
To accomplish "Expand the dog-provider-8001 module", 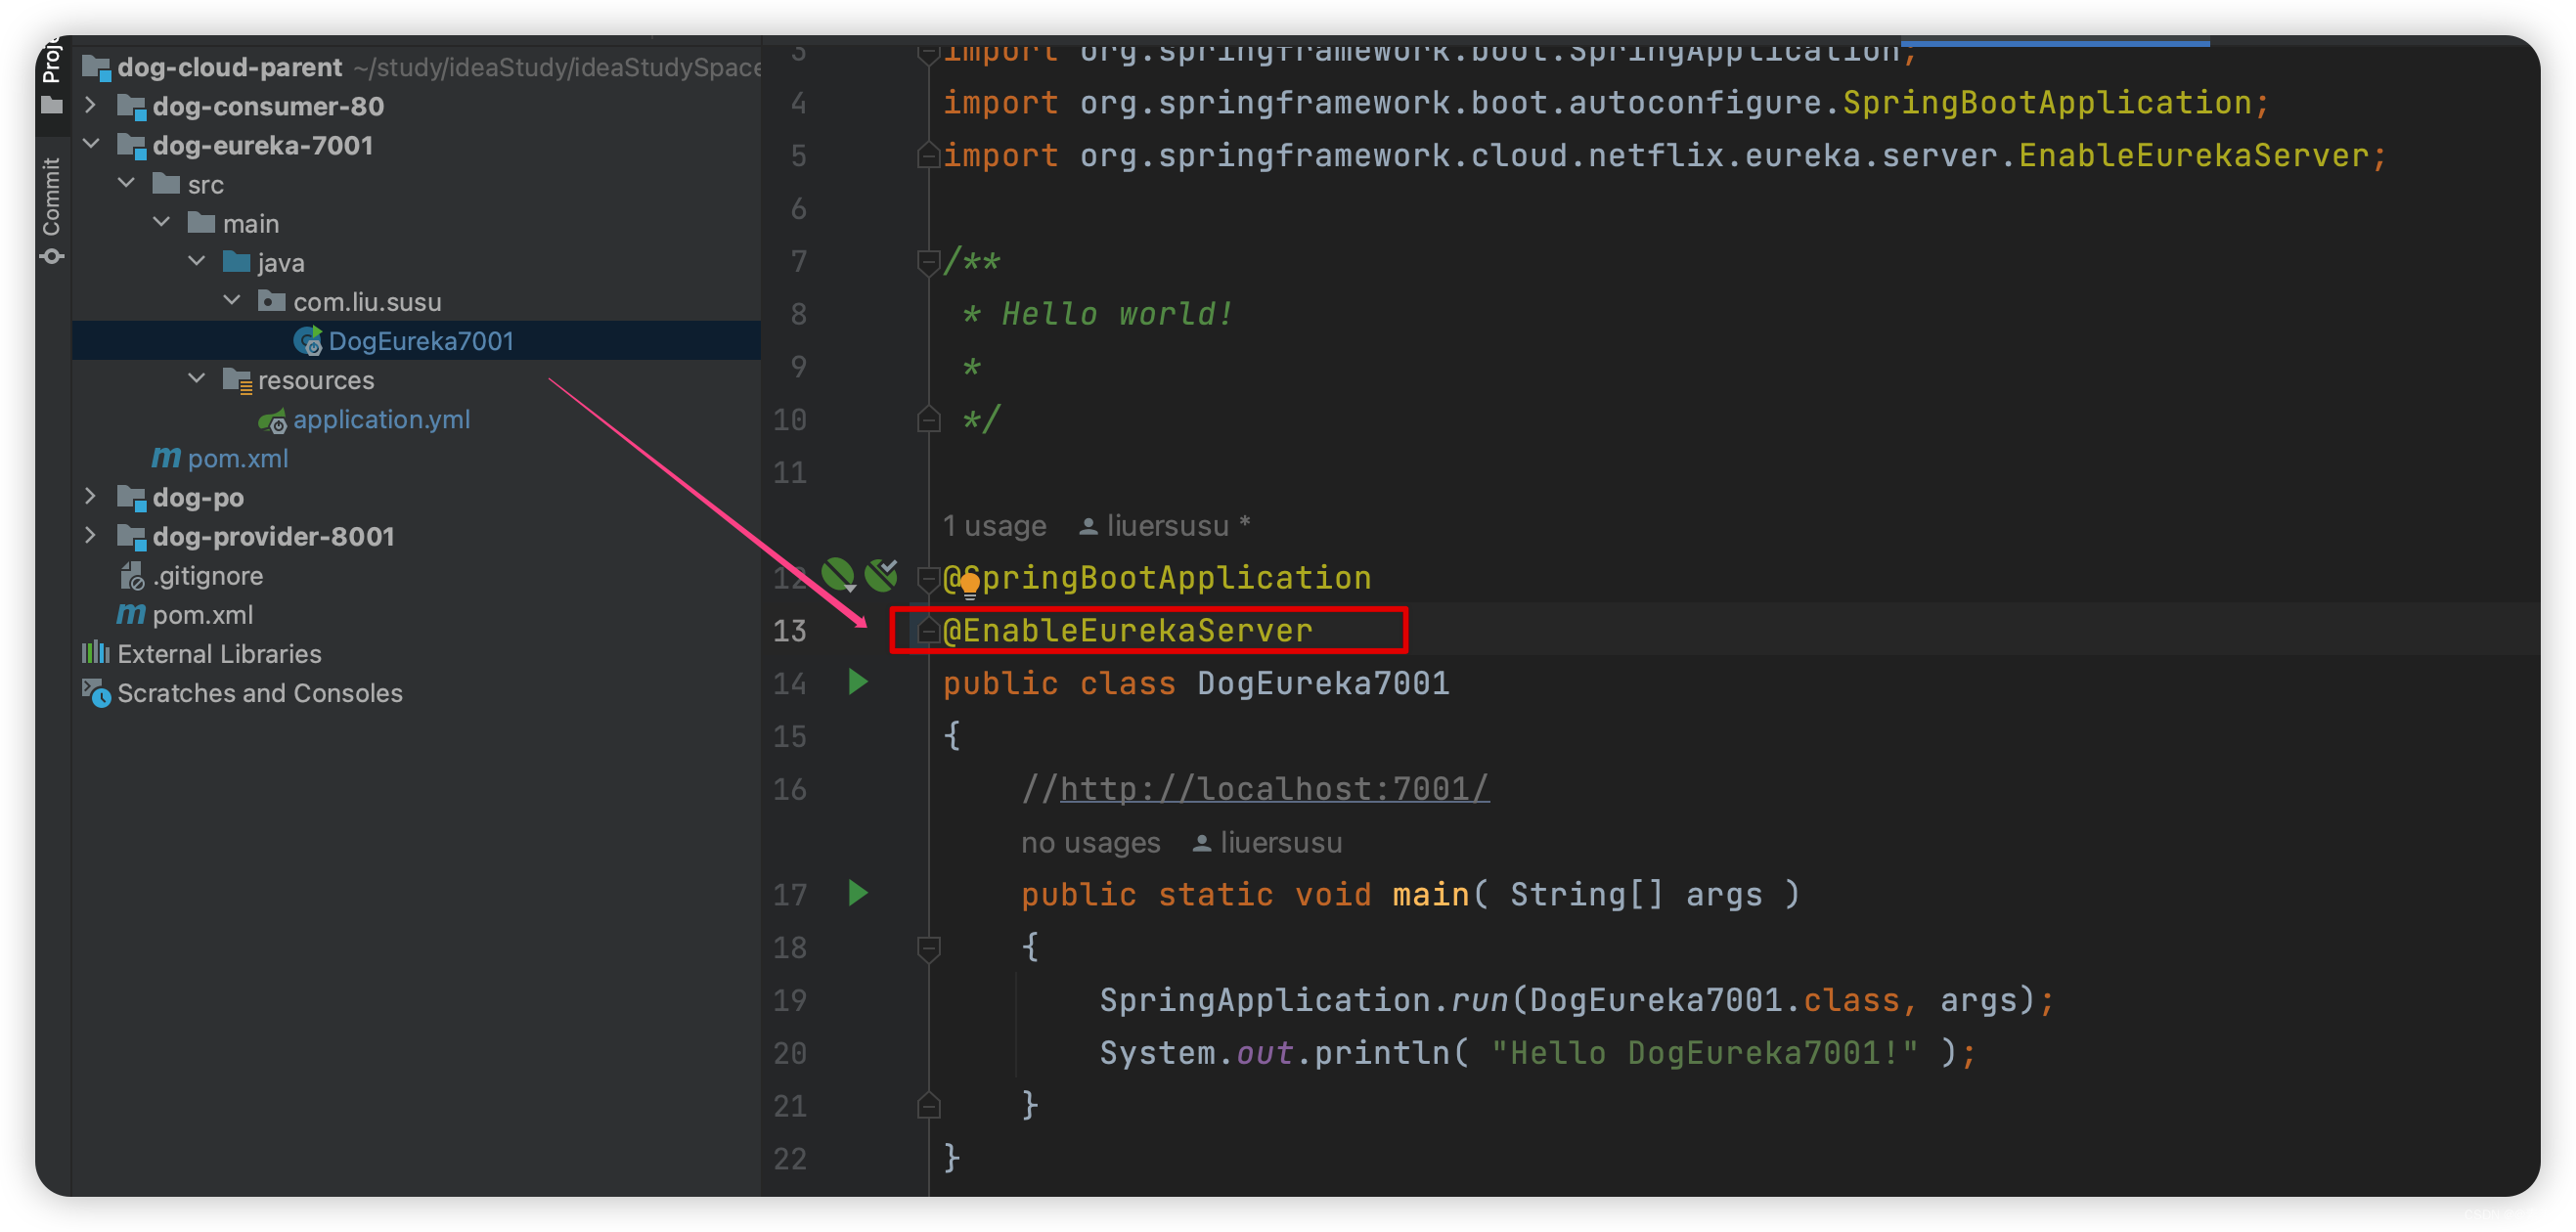I will pyautogui.click(x=91, y=535).
